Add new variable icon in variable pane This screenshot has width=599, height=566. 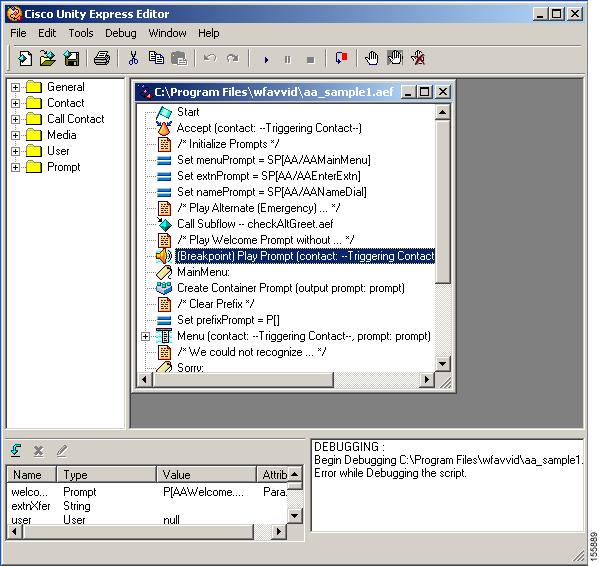[16, 451]
